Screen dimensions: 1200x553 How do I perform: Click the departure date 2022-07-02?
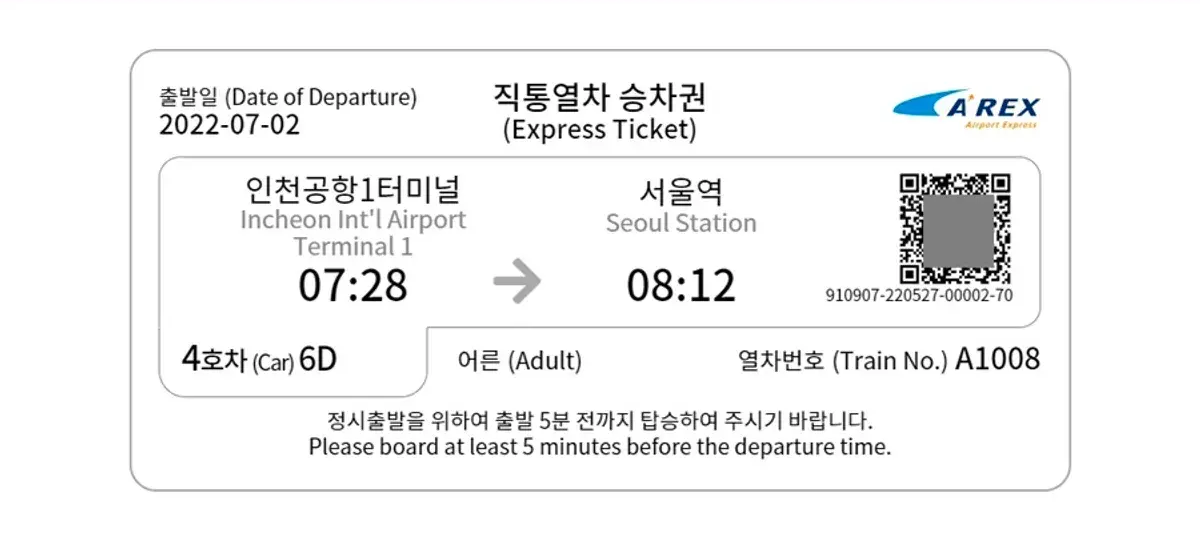(229, 125)
